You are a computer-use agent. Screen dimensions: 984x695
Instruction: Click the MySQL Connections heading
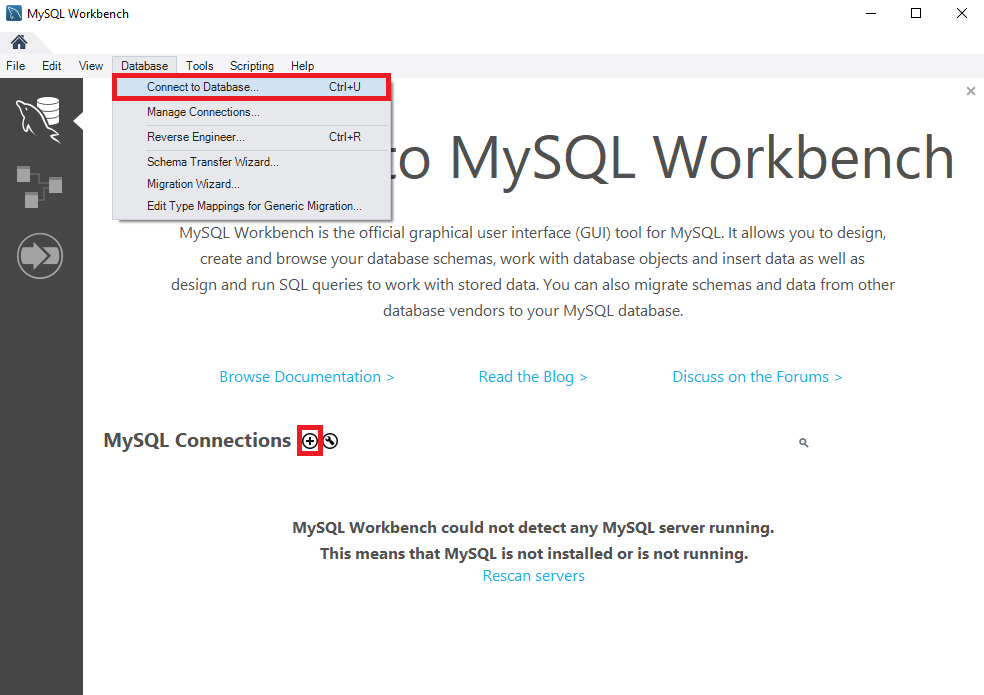[x=197, y=441]
